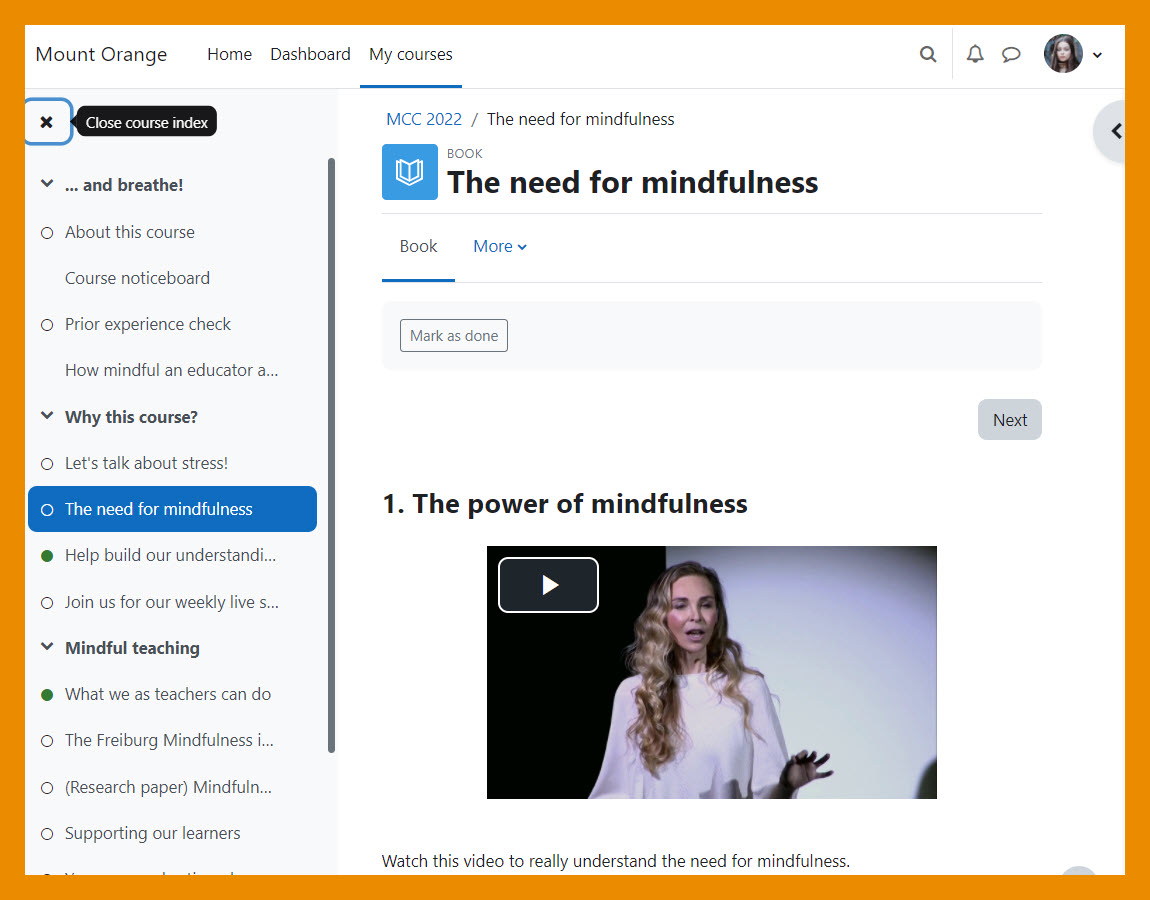Close the course index with X
The width and height of the screenshot is (1150, 900).
[47, 122]
